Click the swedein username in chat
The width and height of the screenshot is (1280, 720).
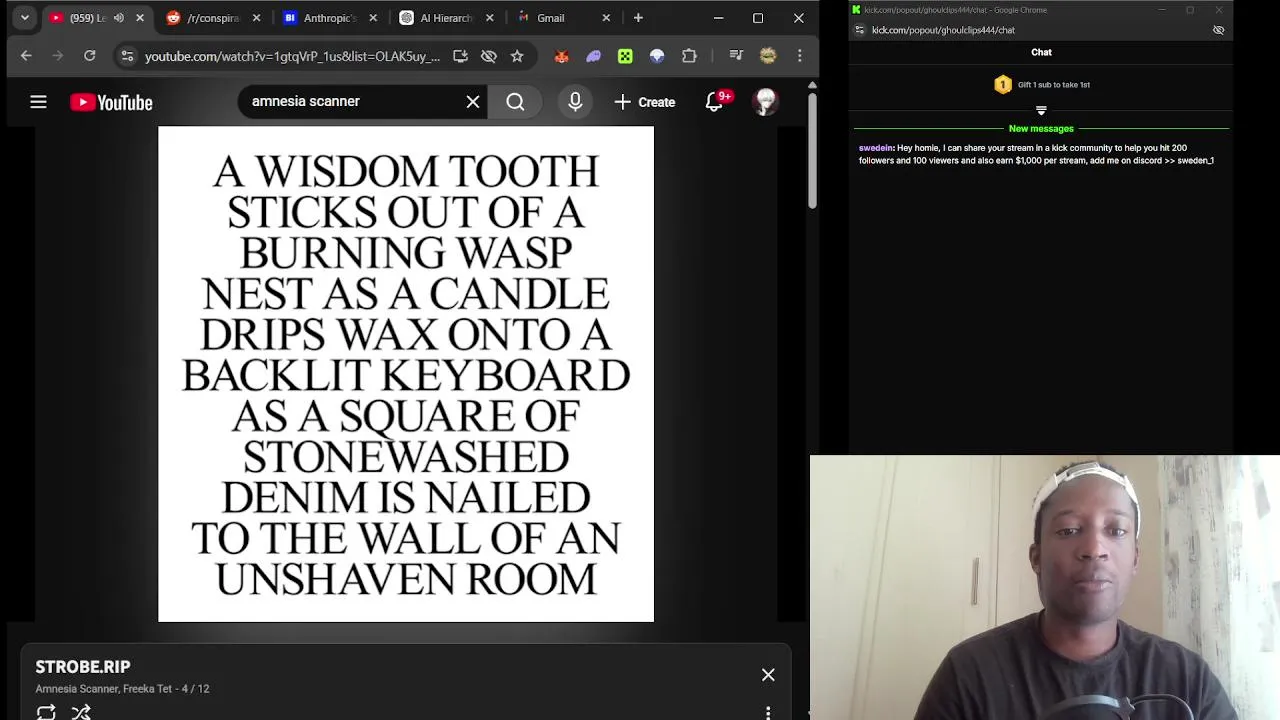[x=876, y=148]
